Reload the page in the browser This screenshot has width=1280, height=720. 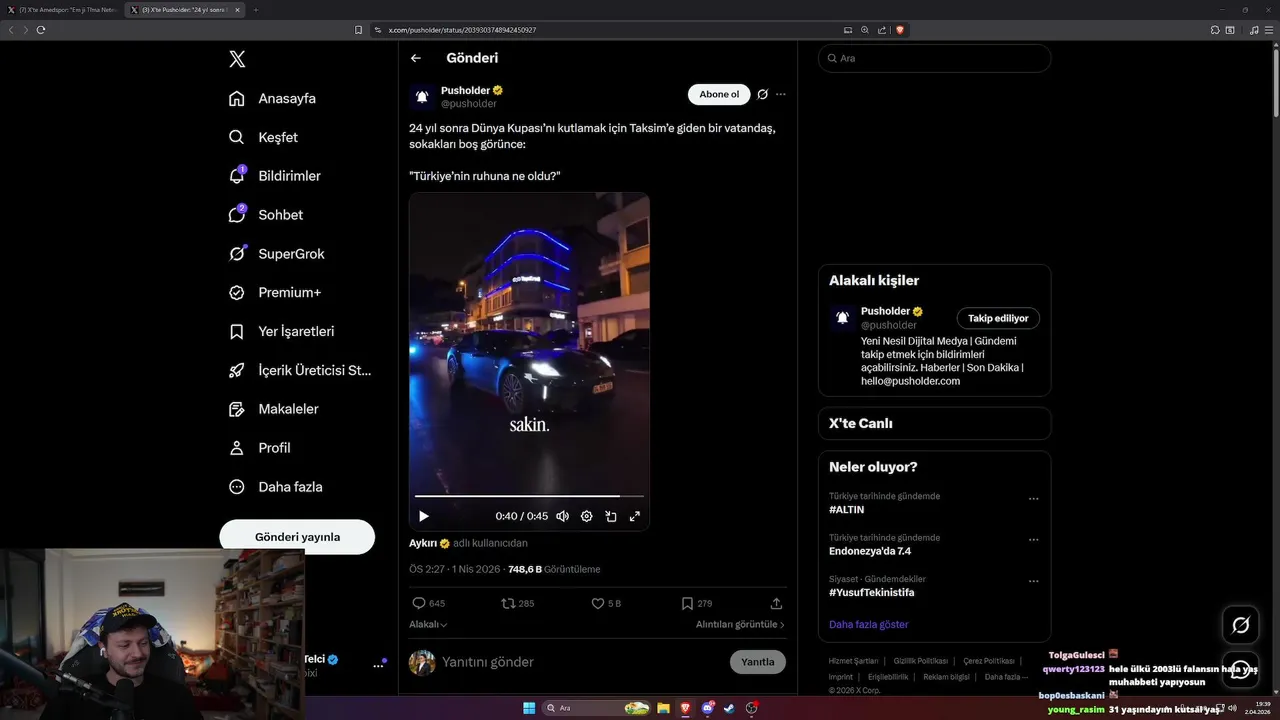(41, 30)
